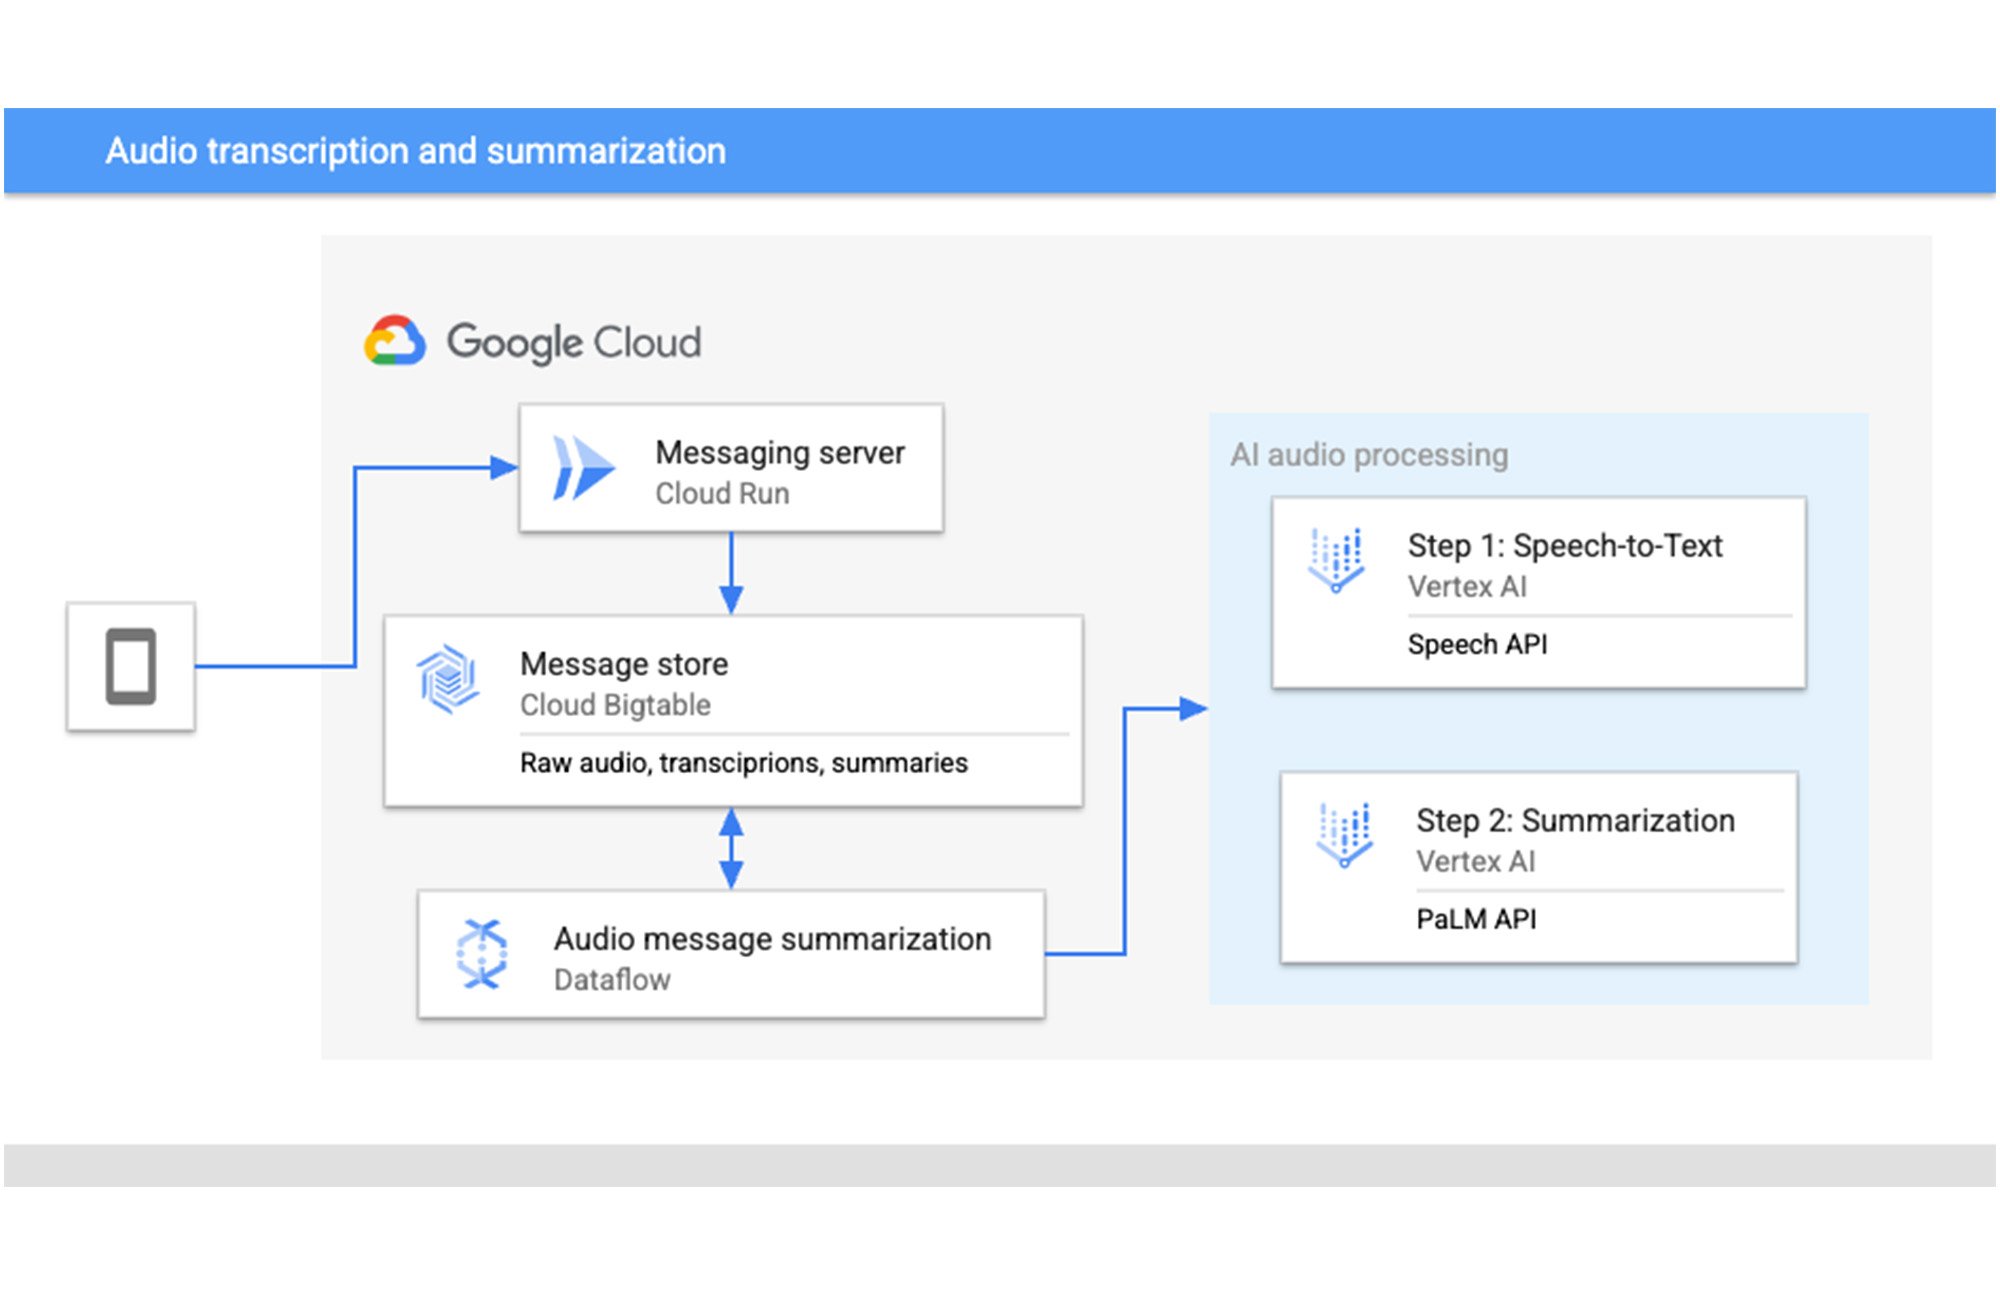The width and height of the screenshot is (2000, 1295).
Task: Click the Vertex AI icon beside Summarization
Action: tap(1344, 835)
